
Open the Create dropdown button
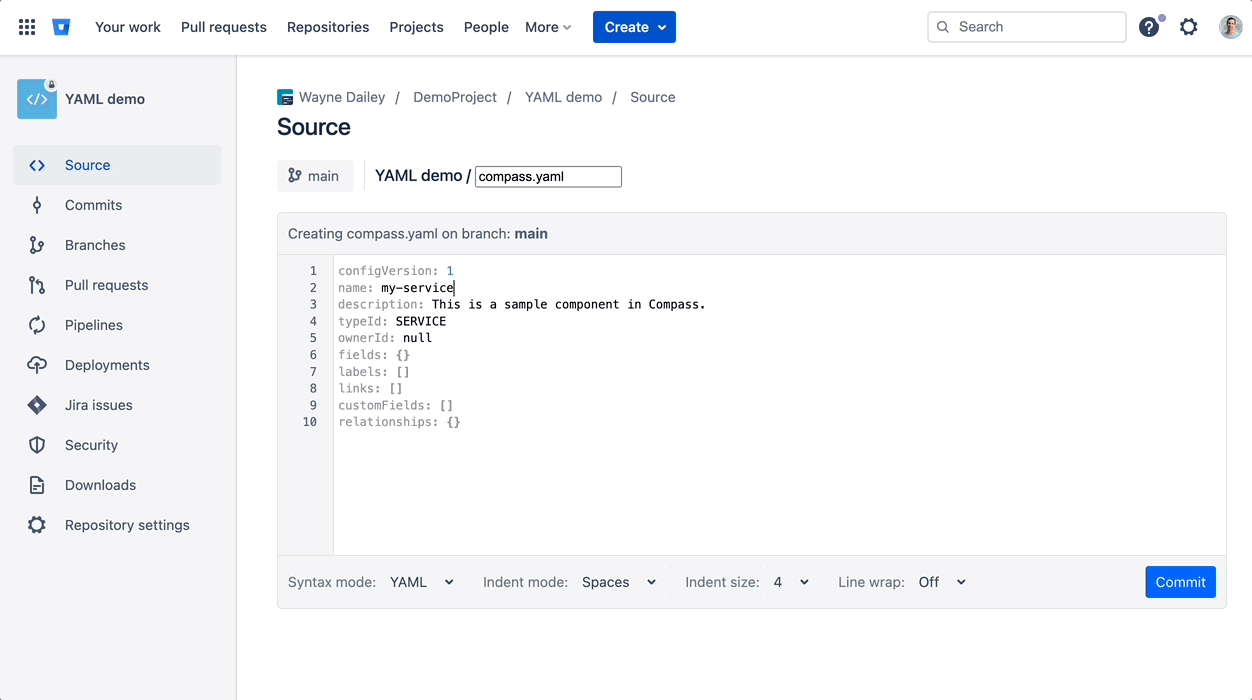(x=634, y=27)
